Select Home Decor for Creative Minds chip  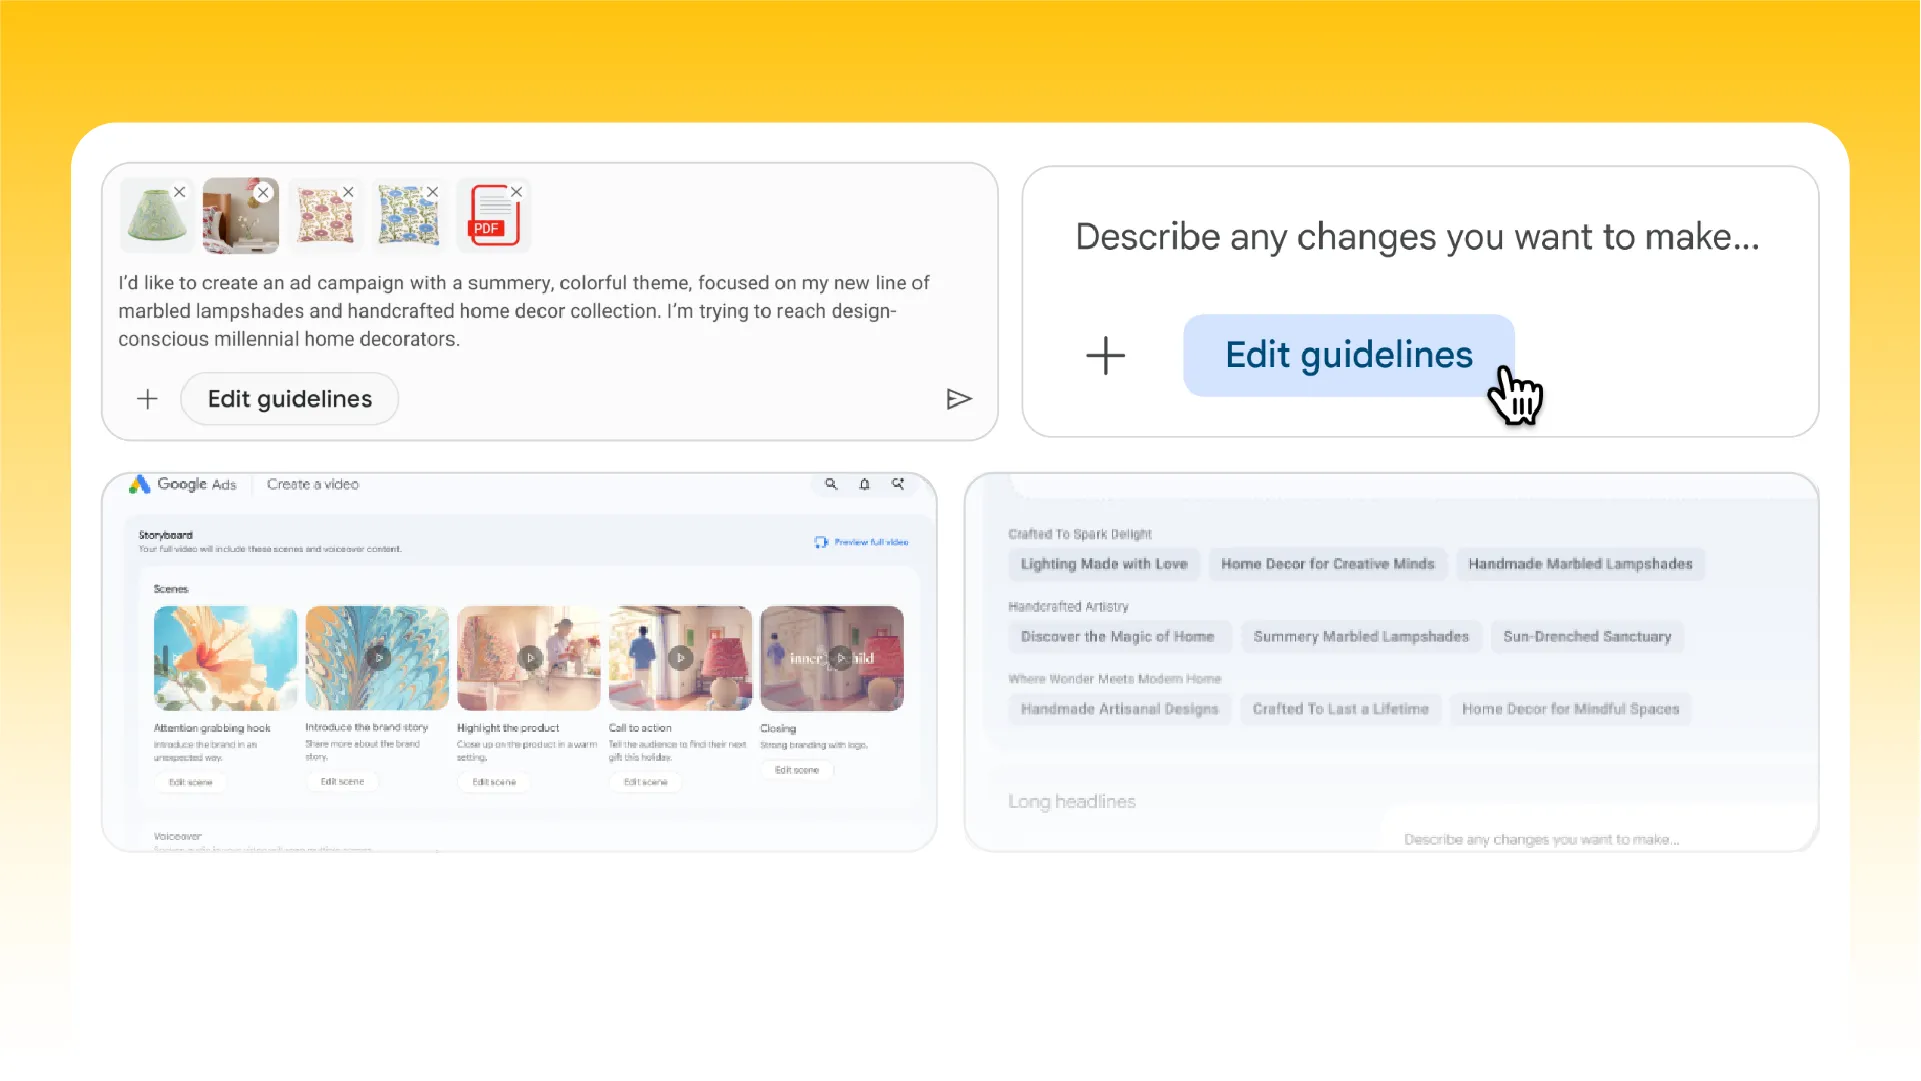point(1328,564)
